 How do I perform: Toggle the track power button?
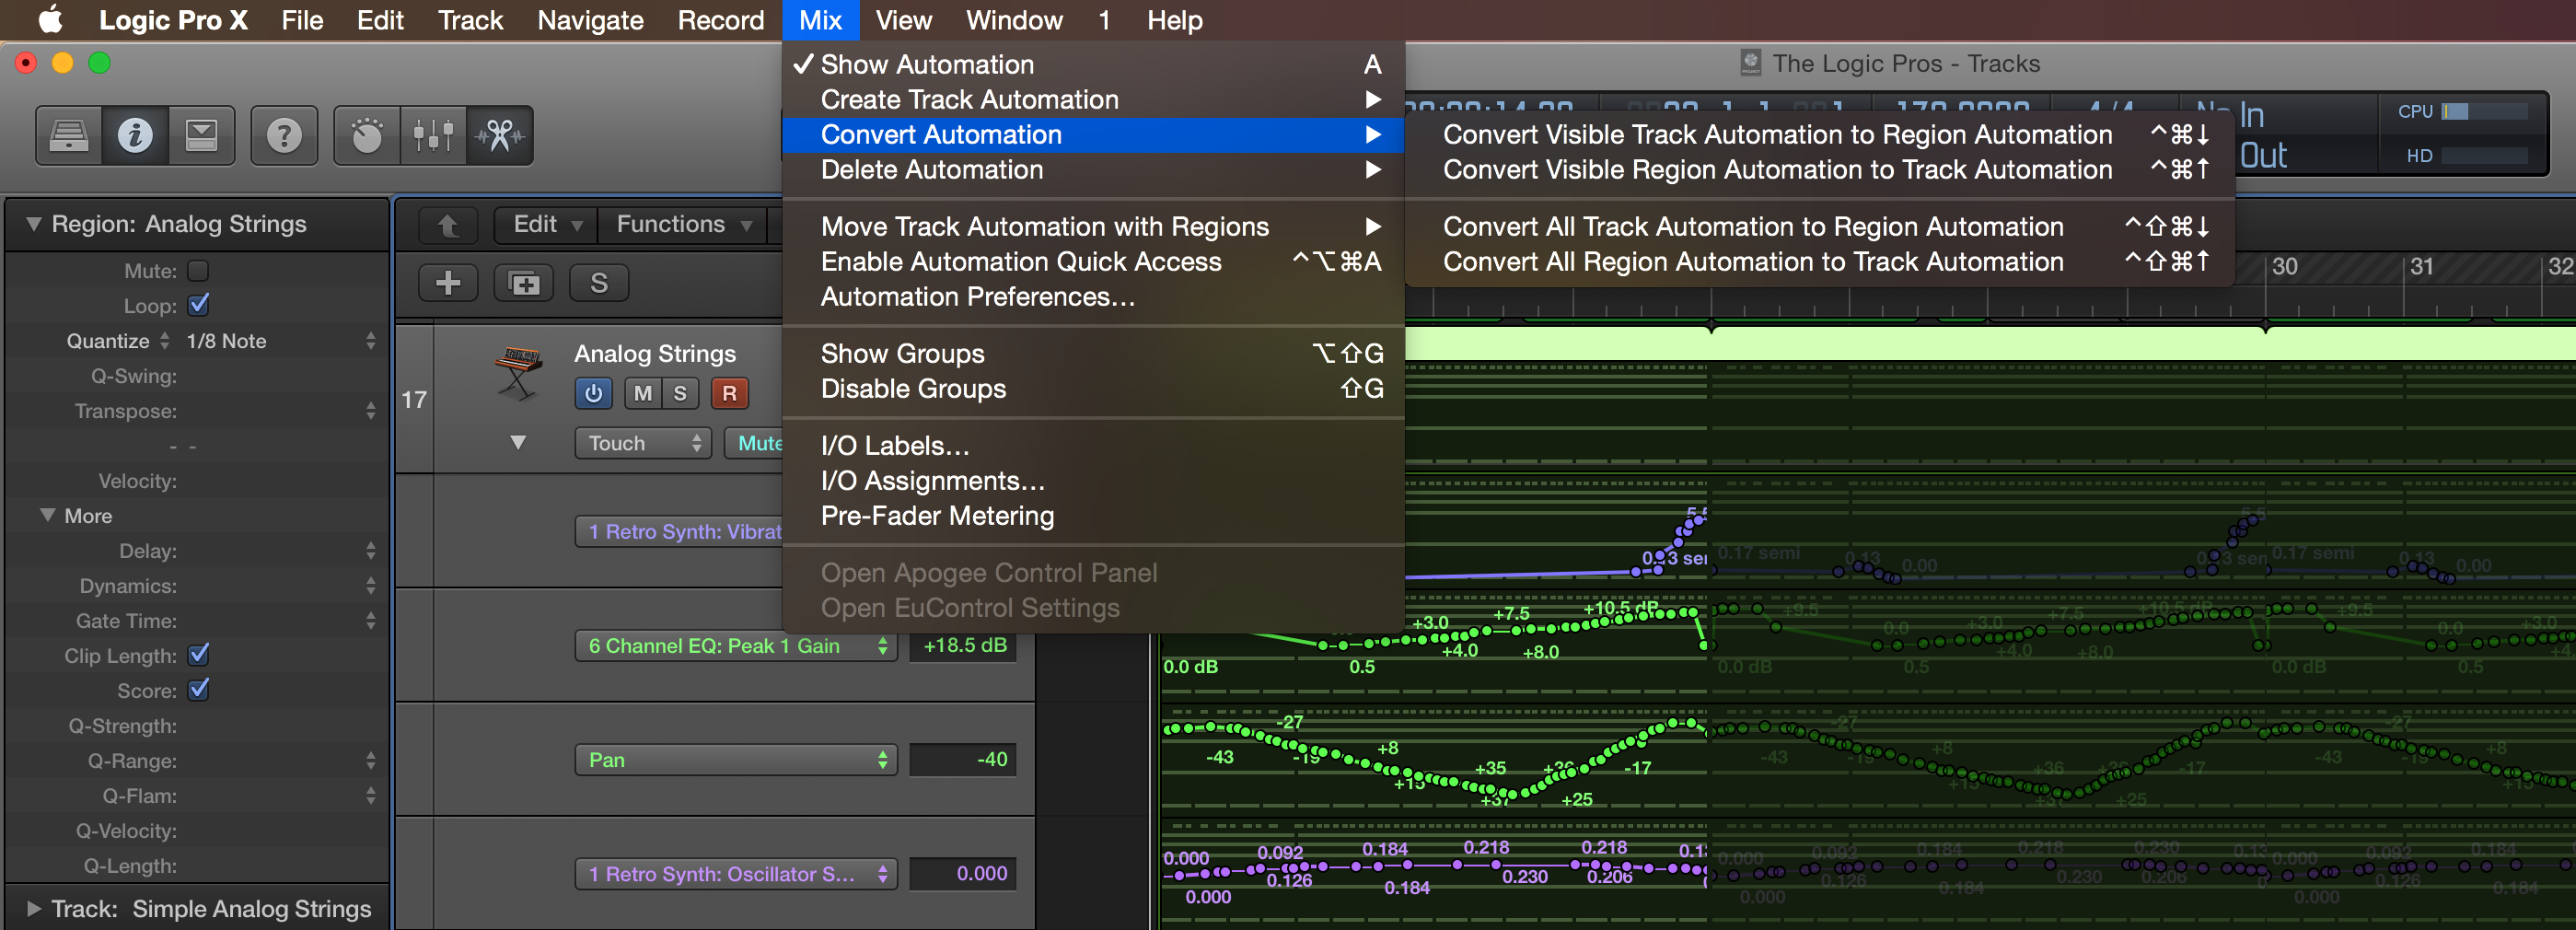[x=593, y=393]
